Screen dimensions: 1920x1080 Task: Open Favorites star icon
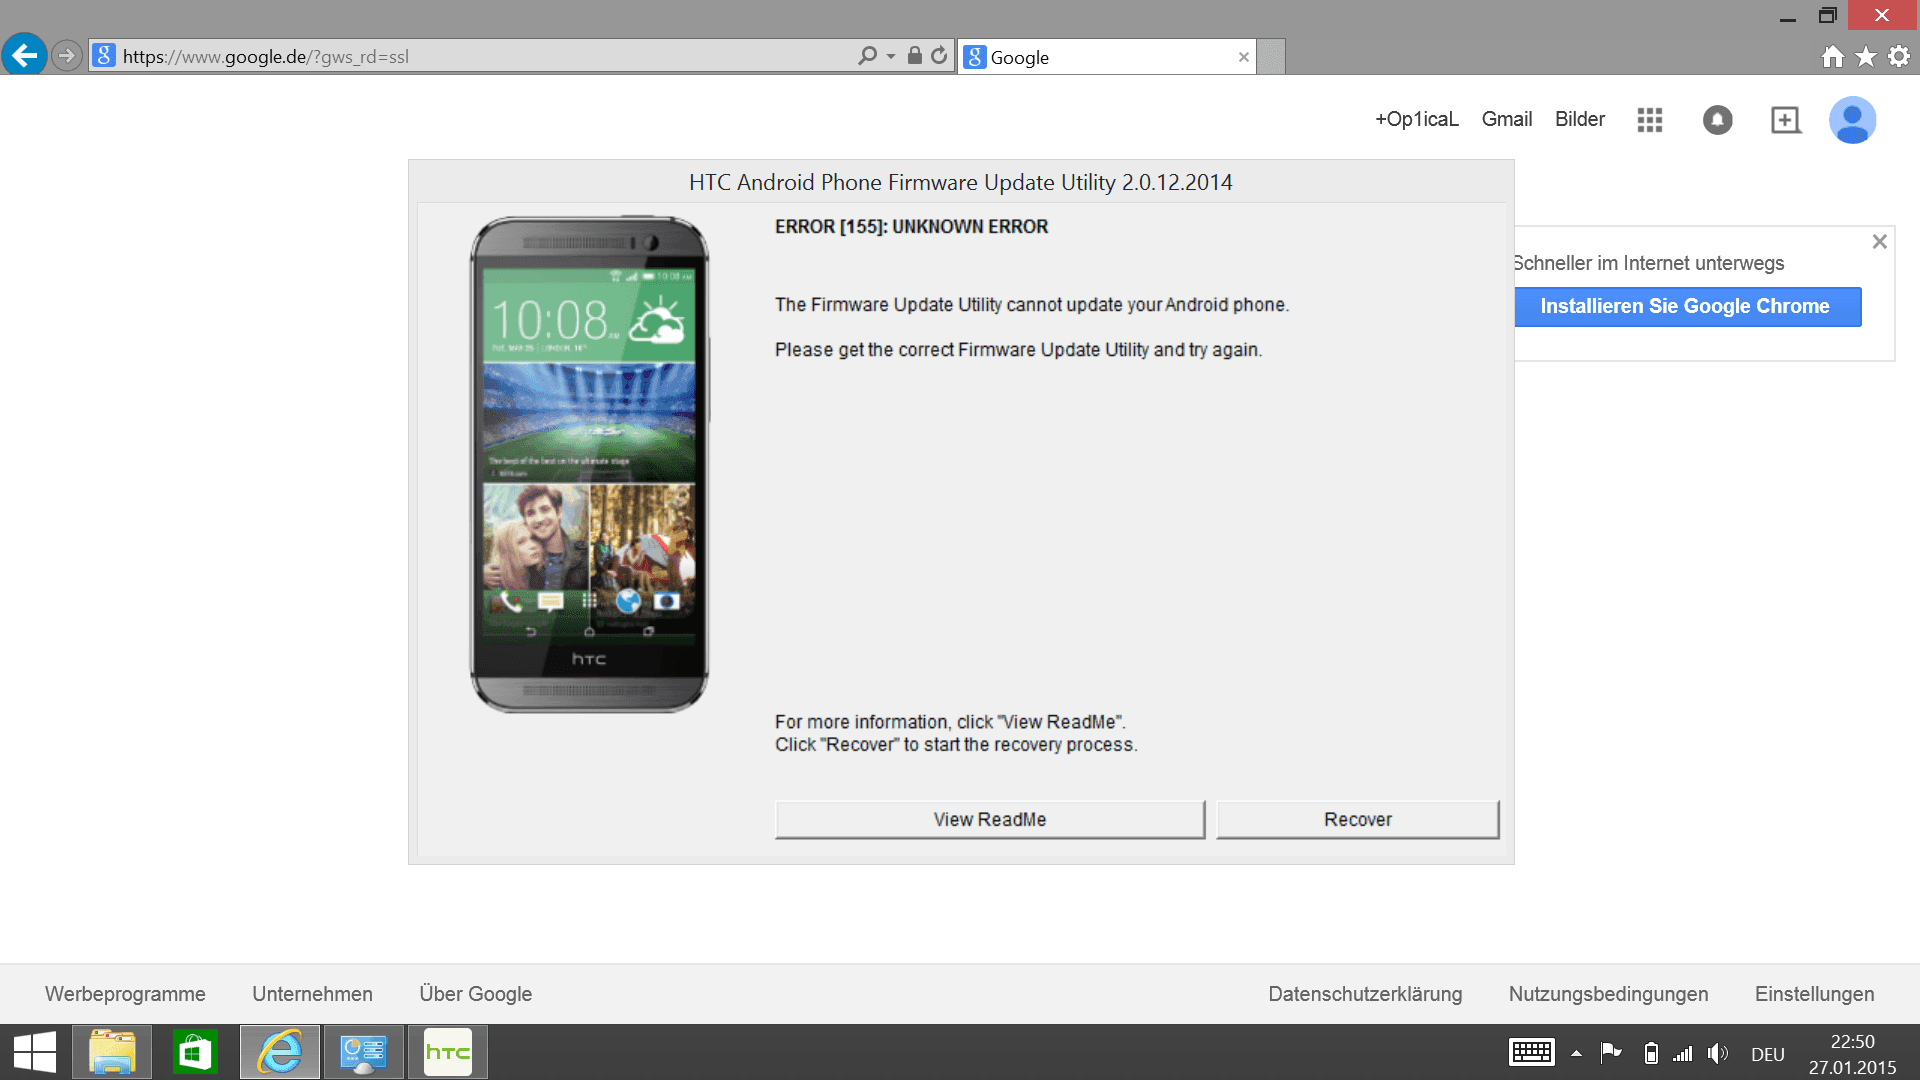click(x=1866, y=57)
